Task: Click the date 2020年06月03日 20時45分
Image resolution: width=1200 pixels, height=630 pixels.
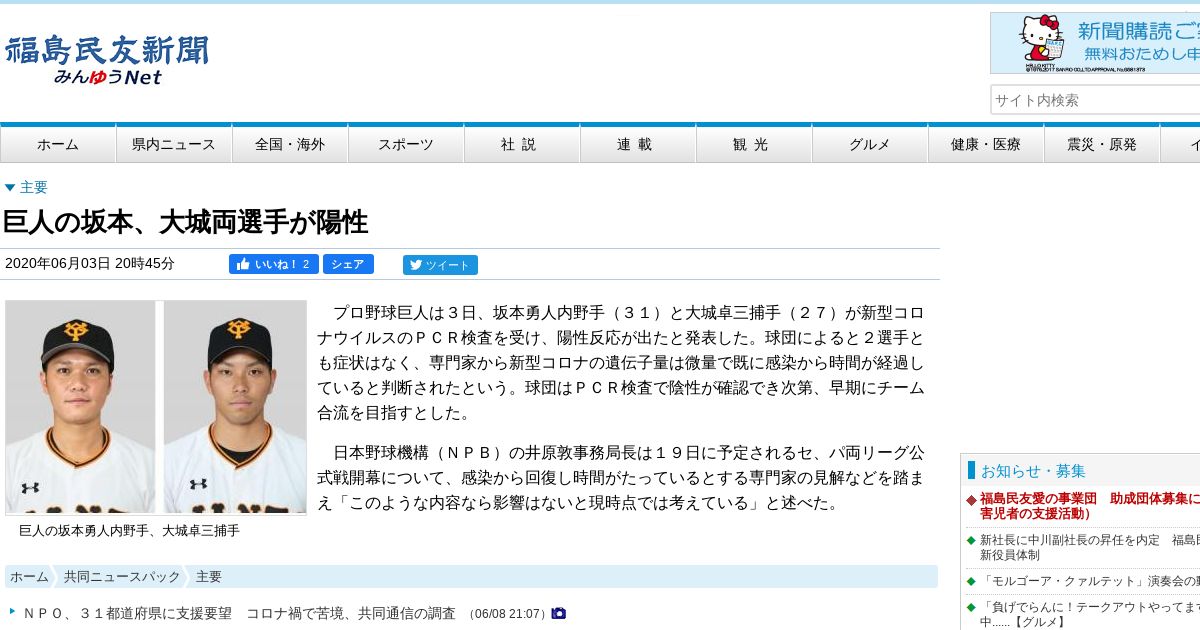Action: coord(90,264)
